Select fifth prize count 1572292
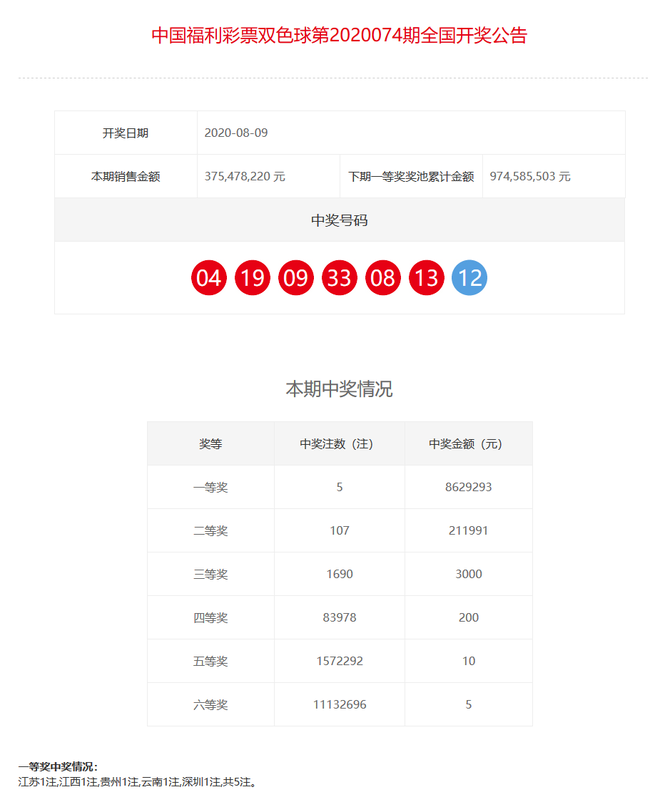The width and height of the screenshot is (650, 802). pyautogui.click(x=340, y=661)
